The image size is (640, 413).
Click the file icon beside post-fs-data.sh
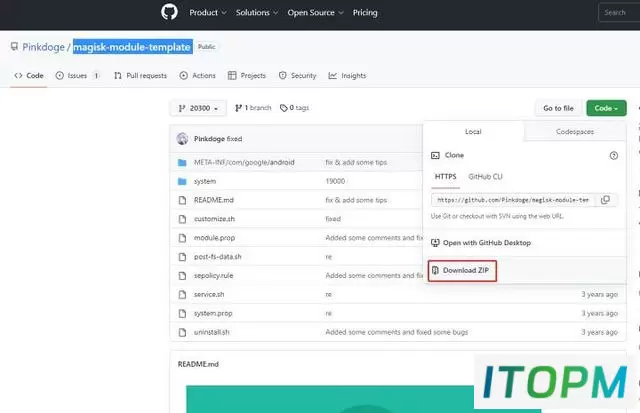click(x=182, y=257)
